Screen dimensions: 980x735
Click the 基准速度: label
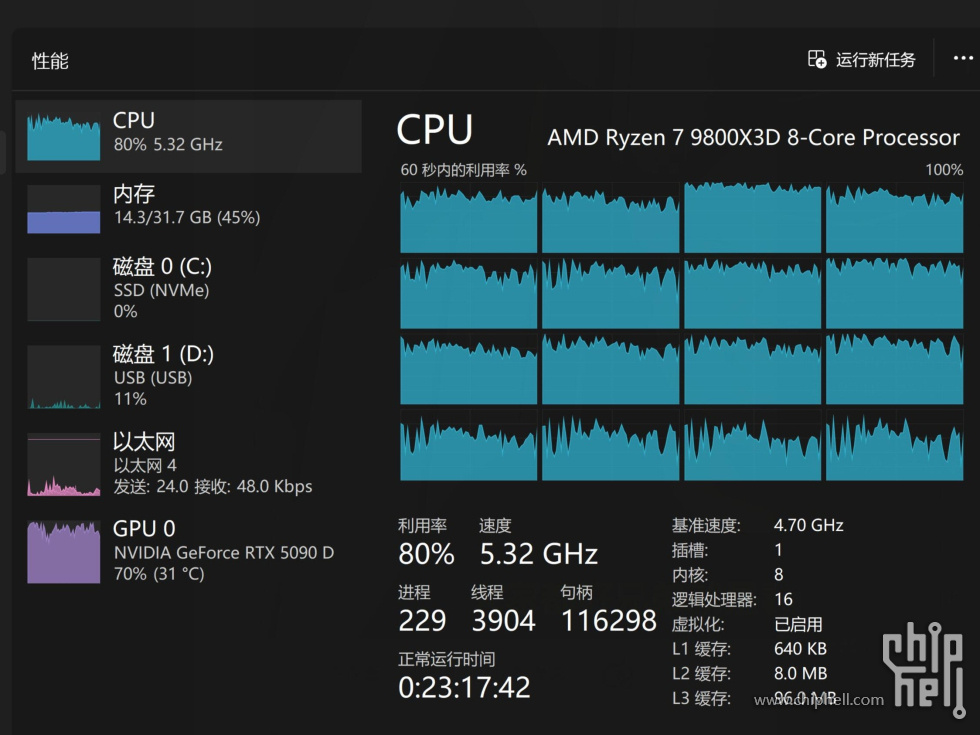pyautogui.click(x=706, y=526)
